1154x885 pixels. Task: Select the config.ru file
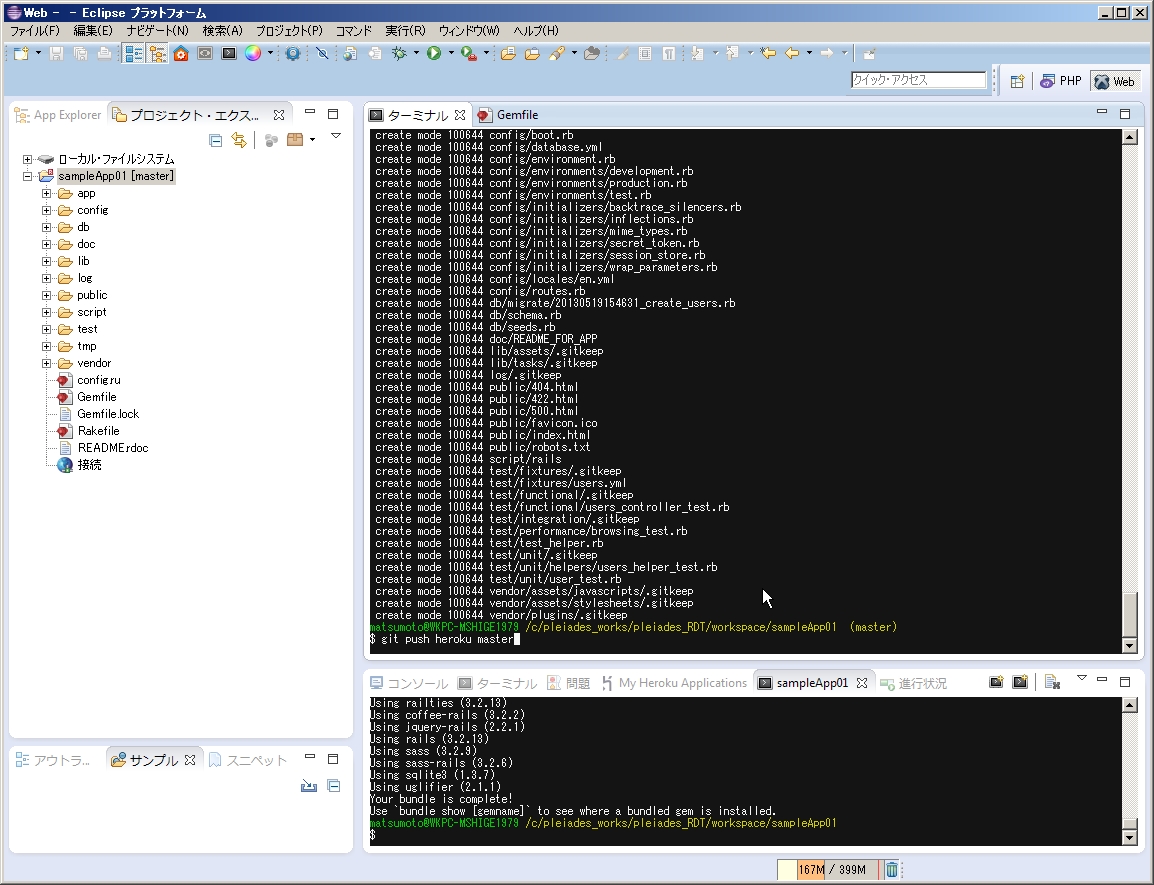coord(99,380)
